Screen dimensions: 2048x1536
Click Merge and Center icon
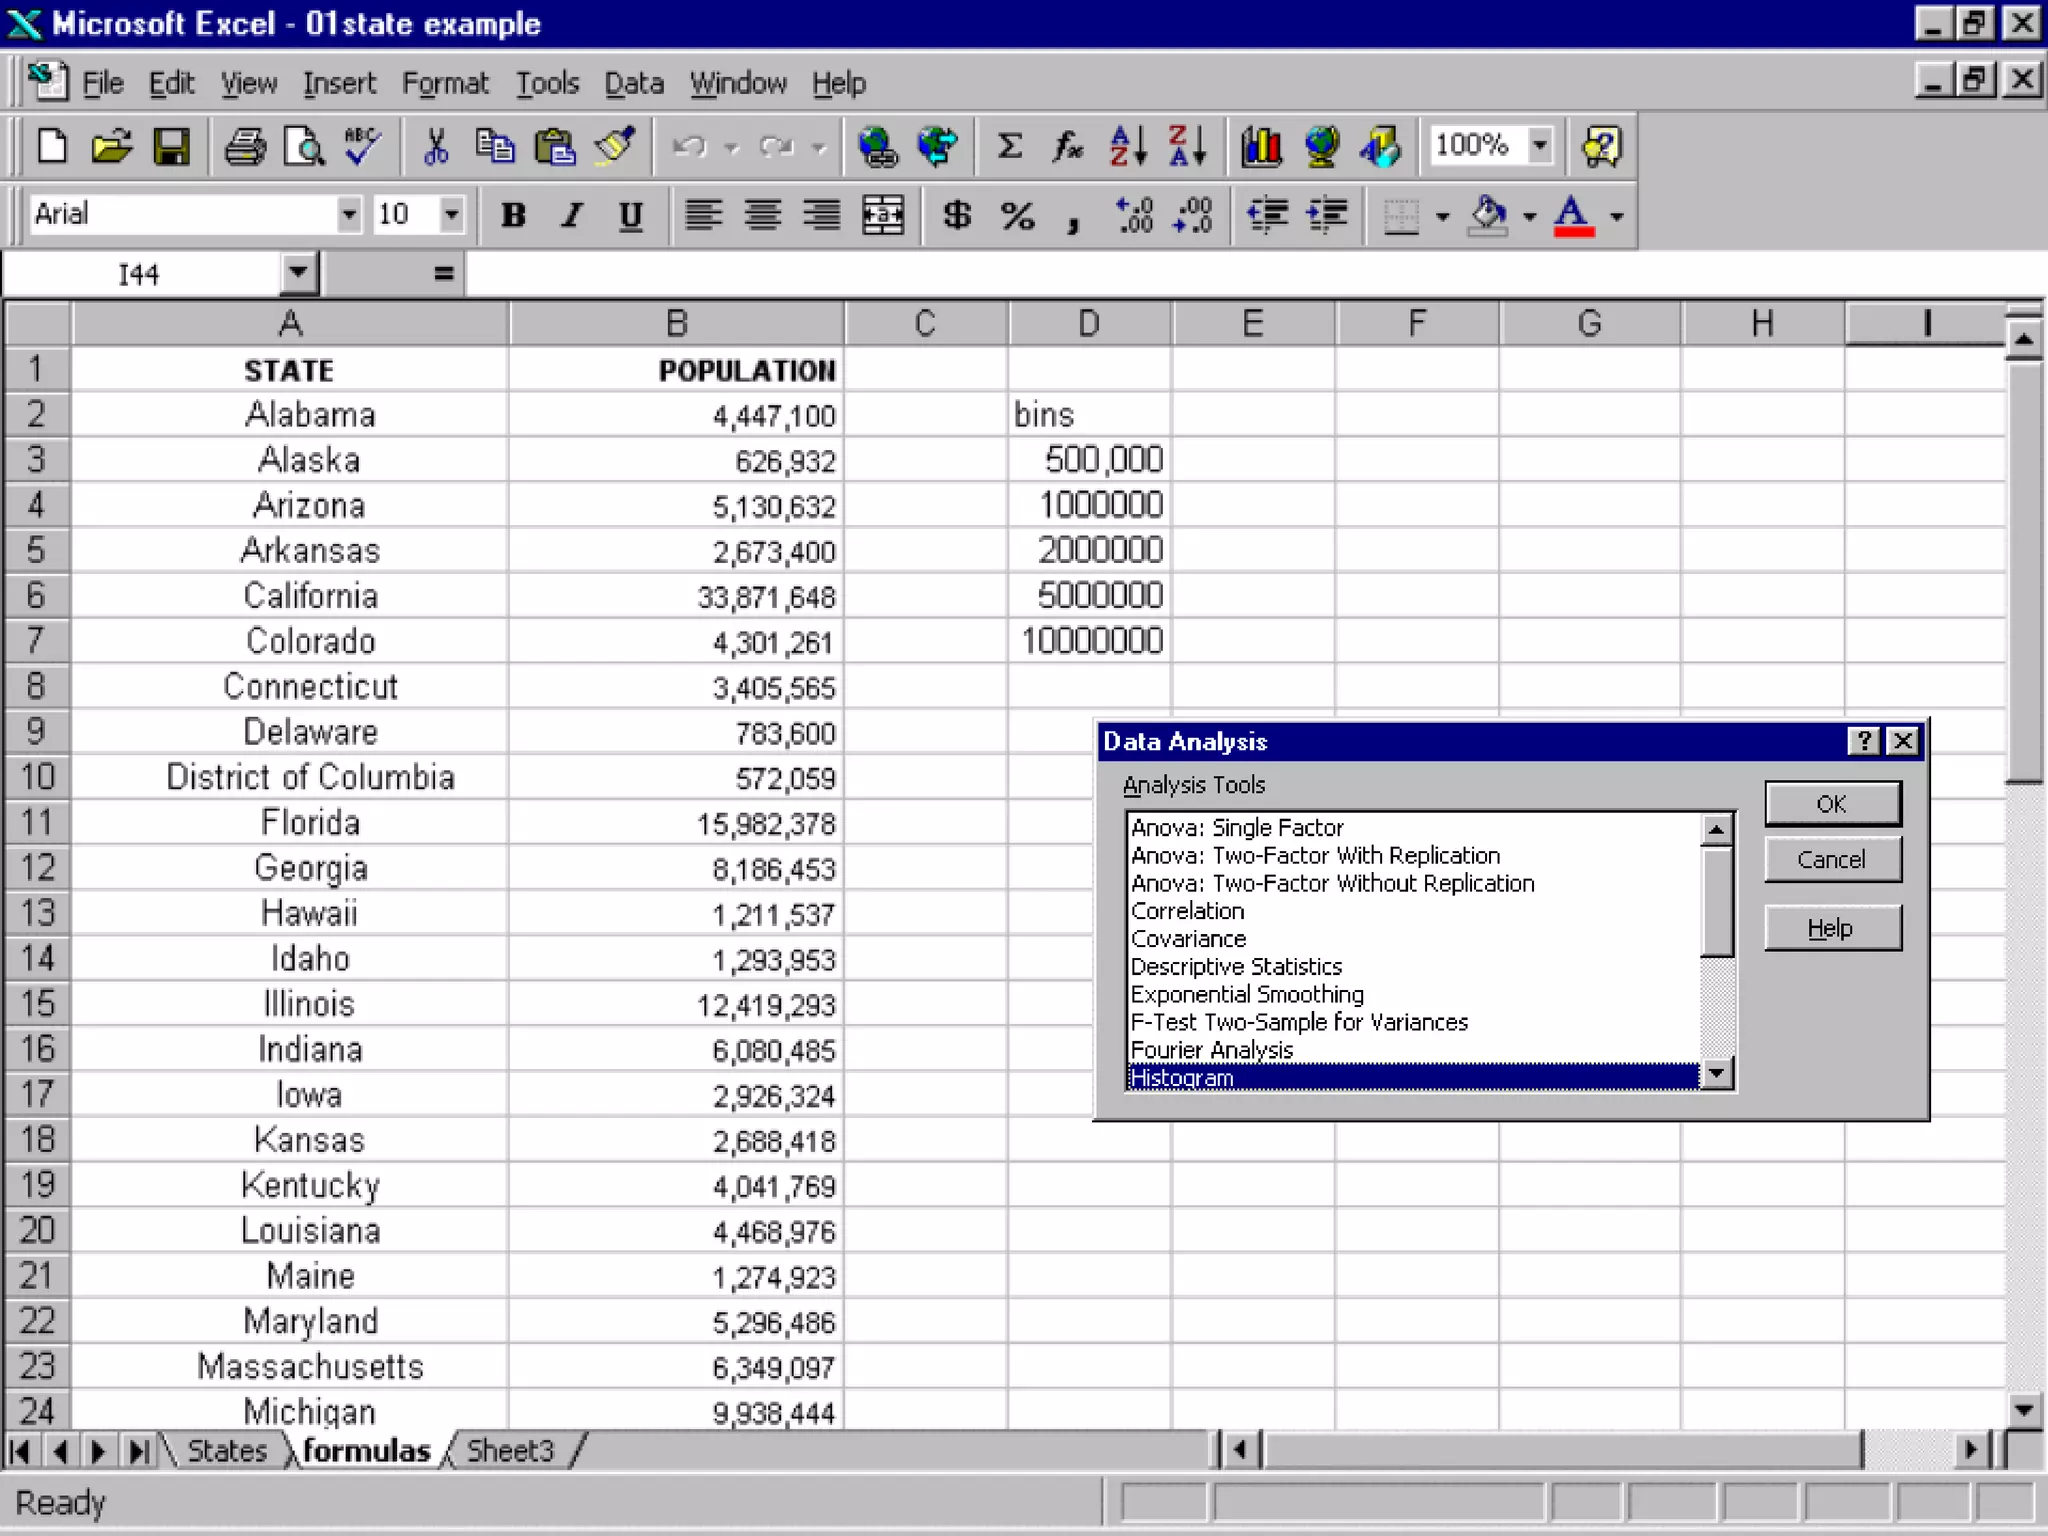tap(883, 215)
